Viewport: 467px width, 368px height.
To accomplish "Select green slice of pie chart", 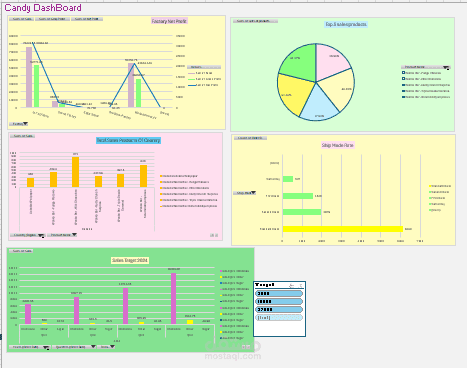I will [x=300, y=62].
